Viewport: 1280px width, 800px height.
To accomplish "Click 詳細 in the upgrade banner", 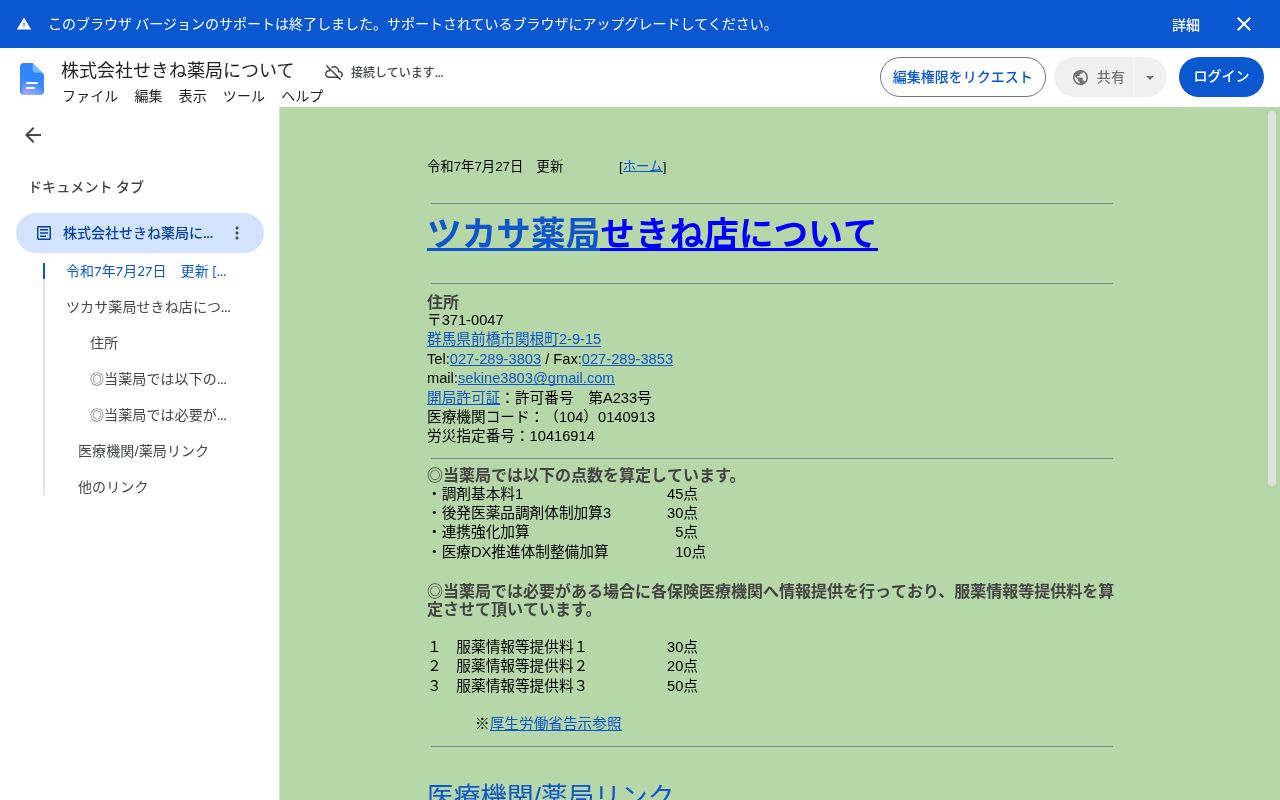I will click(1186, 25).
